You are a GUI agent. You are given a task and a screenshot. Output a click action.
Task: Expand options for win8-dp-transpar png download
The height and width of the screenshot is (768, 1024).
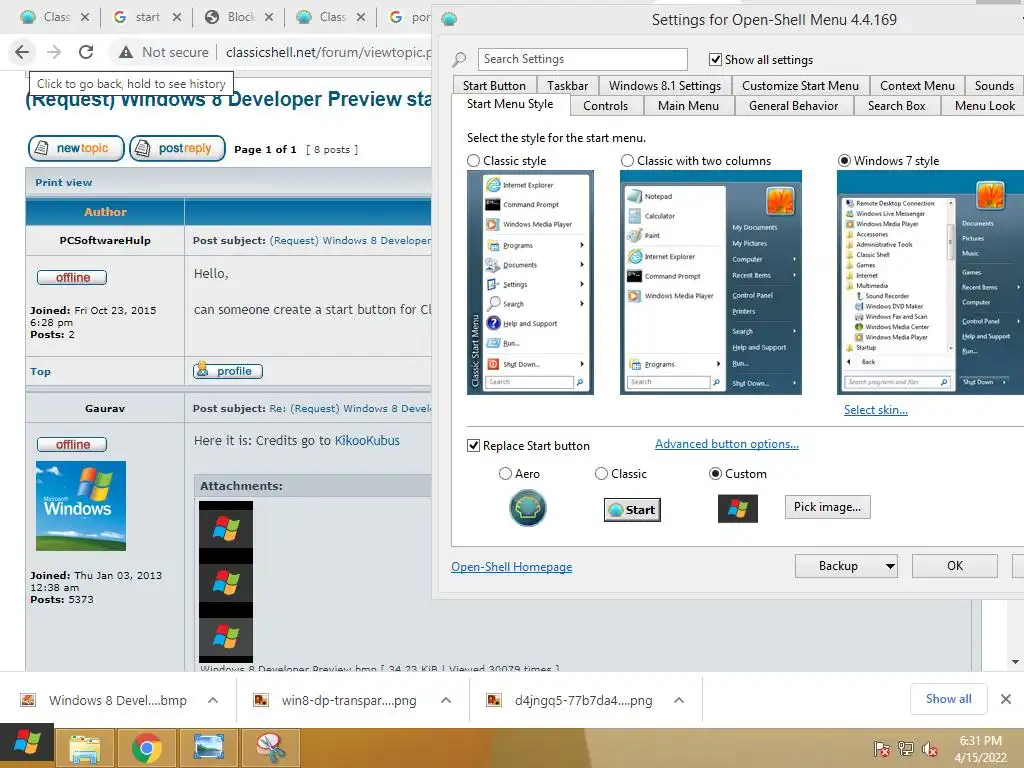point(446,700)
